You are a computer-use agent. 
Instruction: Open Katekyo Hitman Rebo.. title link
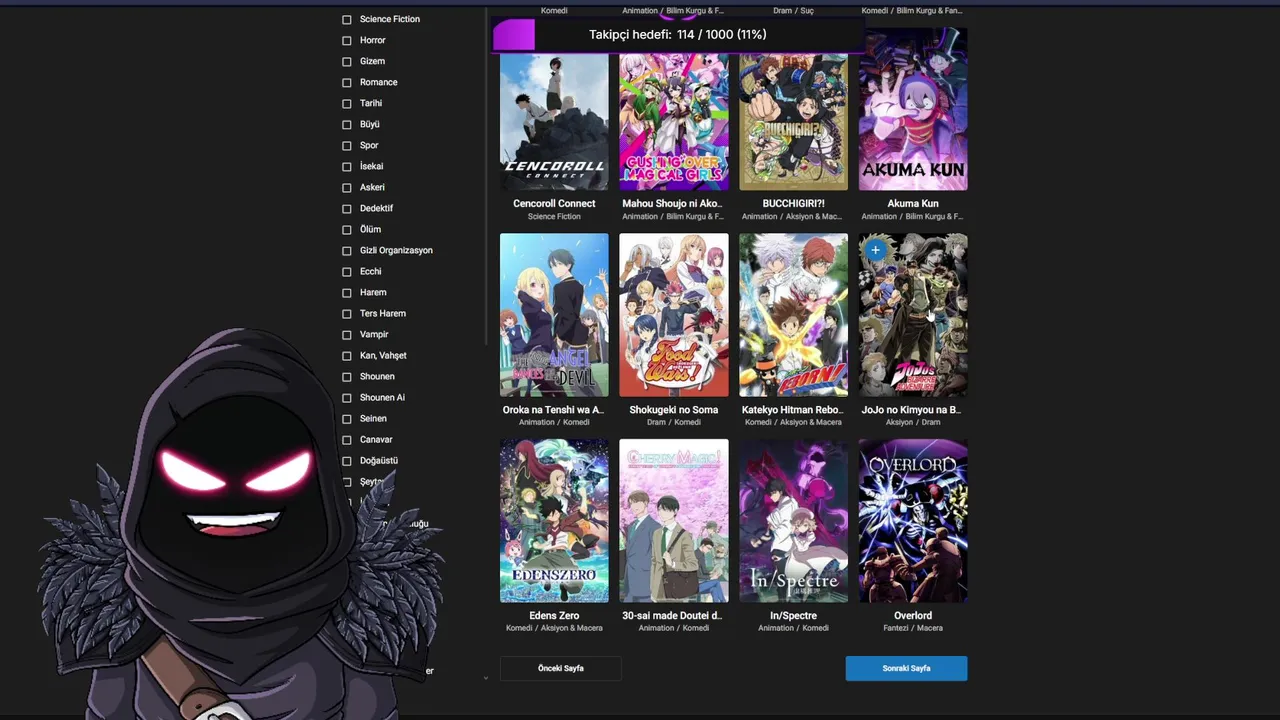coord(793,410)
